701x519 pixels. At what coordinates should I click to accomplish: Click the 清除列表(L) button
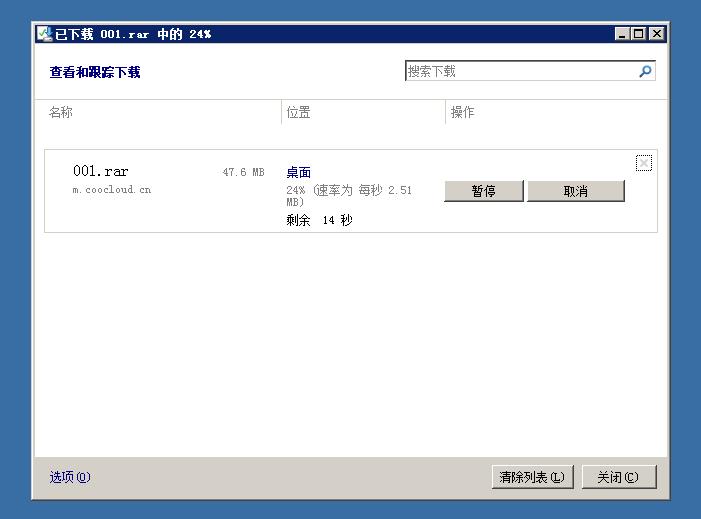click(532, 477)
